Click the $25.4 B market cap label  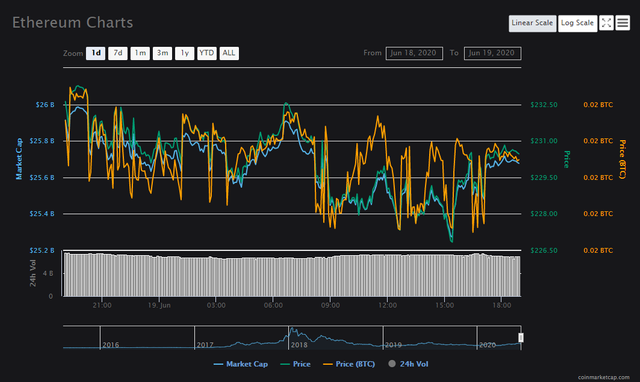42,214
